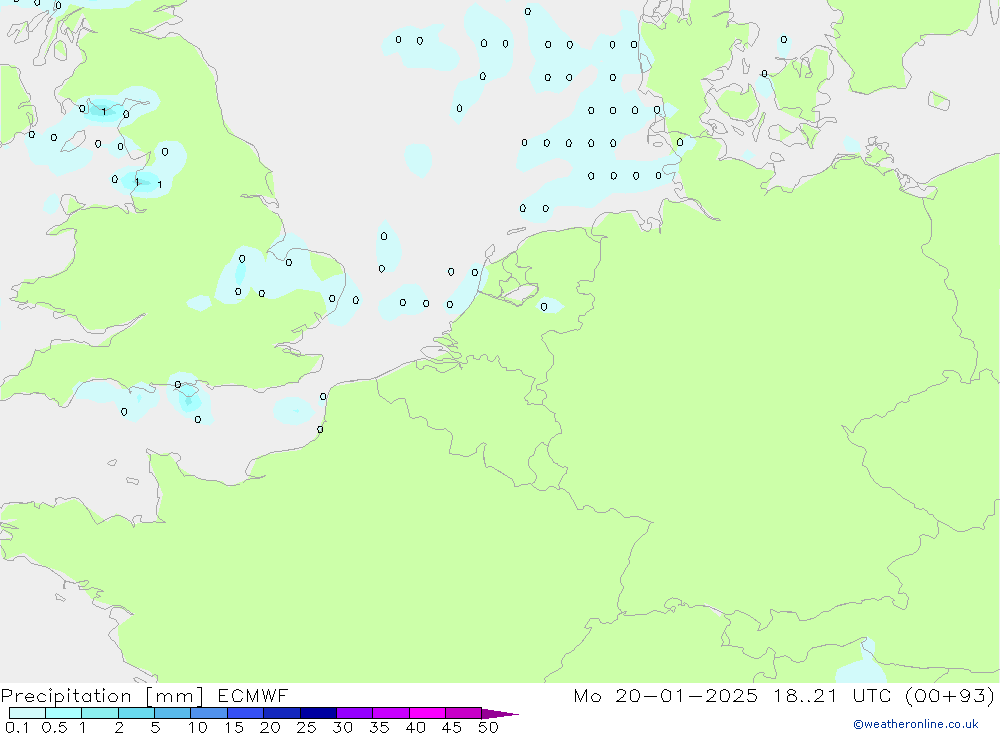Pick the 10–15 mm legend color swatch
Screen dimensions: 1000x733
tap(209, 713)
